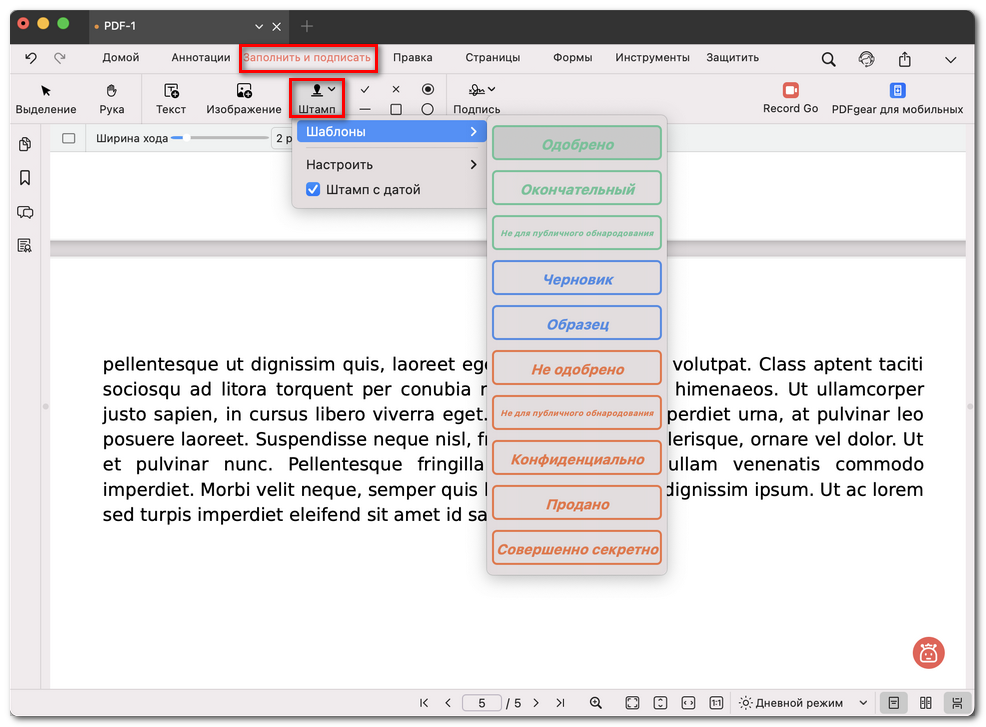Open Record Go screen recorder

pos(790,91)
